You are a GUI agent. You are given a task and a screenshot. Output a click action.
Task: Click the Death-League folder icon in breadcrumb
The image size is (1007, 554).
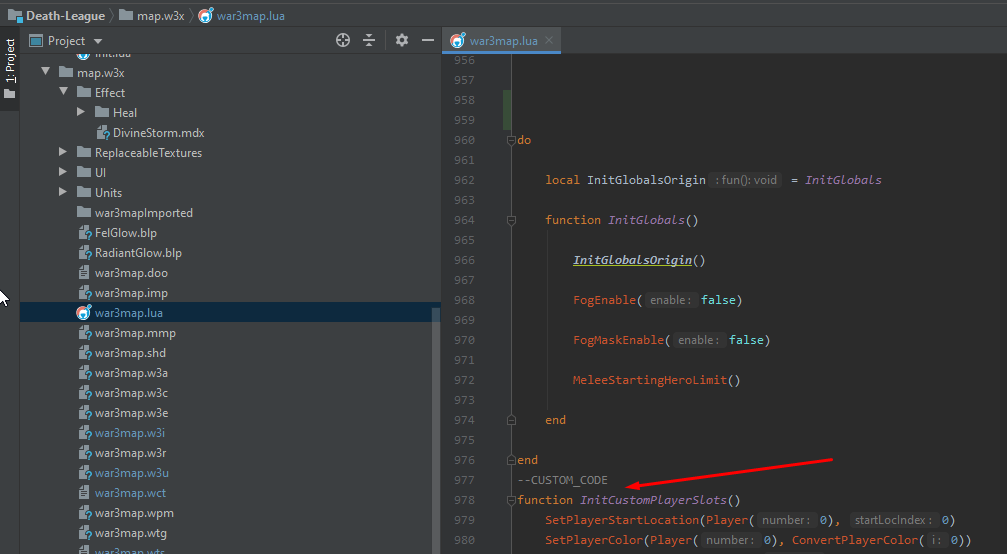15,15
